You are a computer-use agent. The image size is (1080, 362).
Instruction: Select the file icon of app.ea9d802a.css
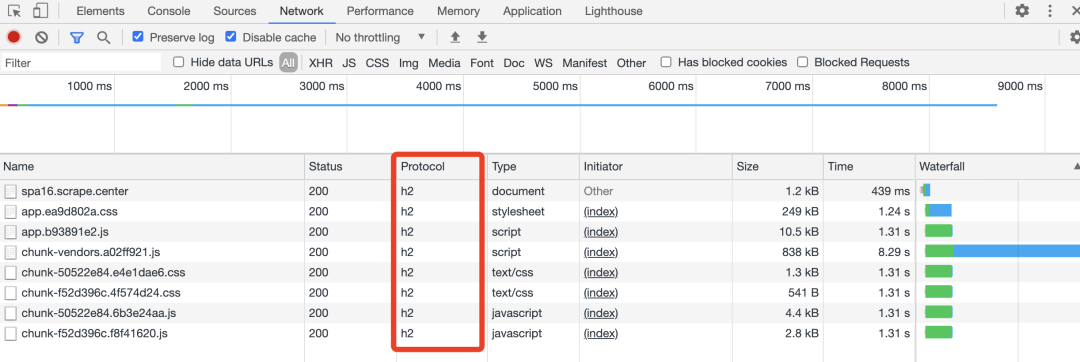[10, 211]
